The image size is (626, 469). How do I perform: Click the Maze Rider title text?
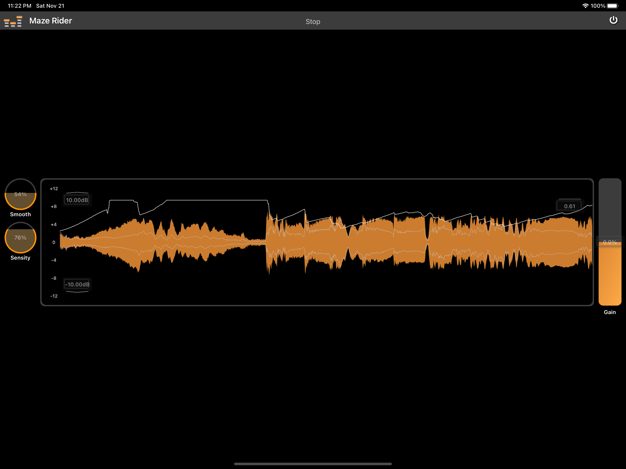[49, 21]
